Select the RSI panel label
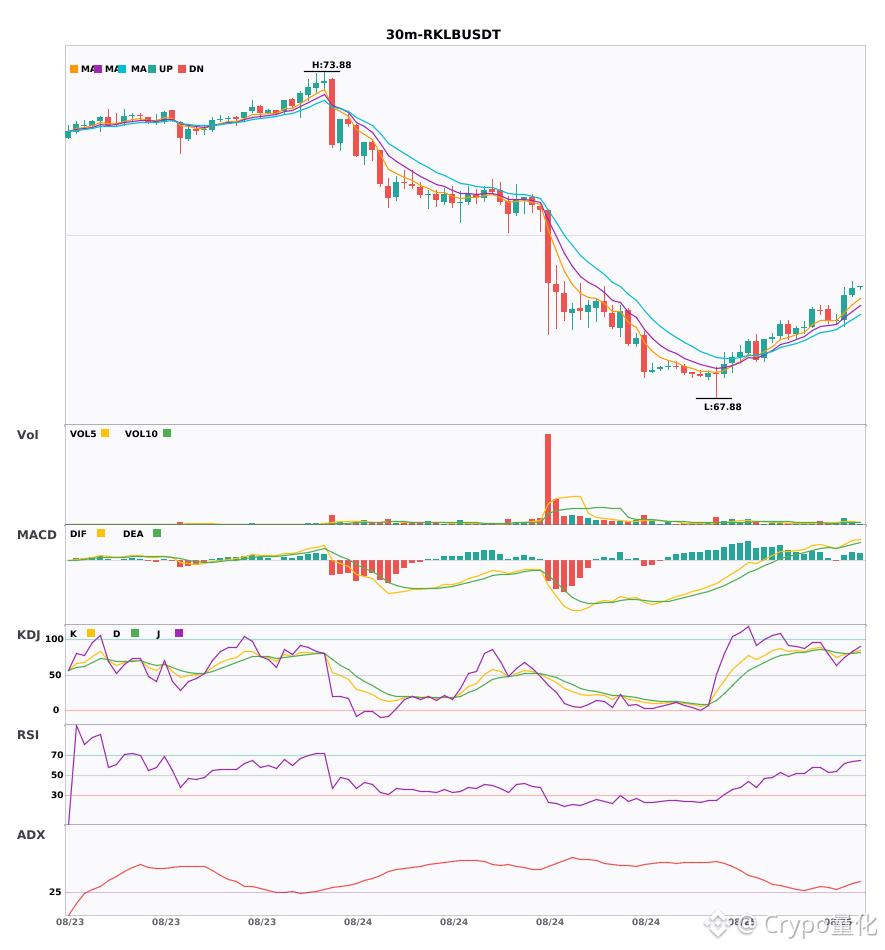 tap(28, 735)
